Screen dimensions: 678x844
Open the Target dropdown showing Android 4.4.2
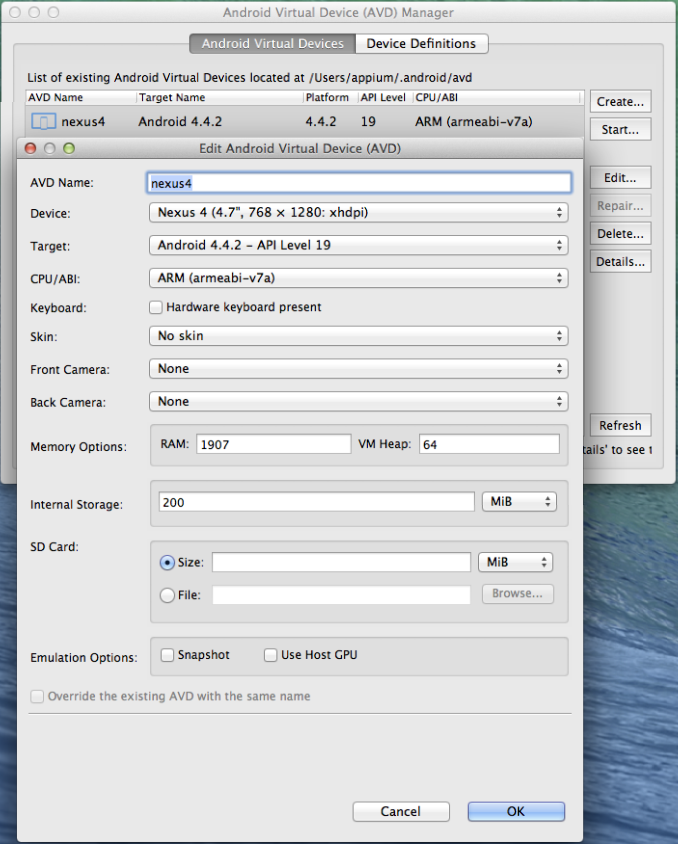[x=358, y=245]
